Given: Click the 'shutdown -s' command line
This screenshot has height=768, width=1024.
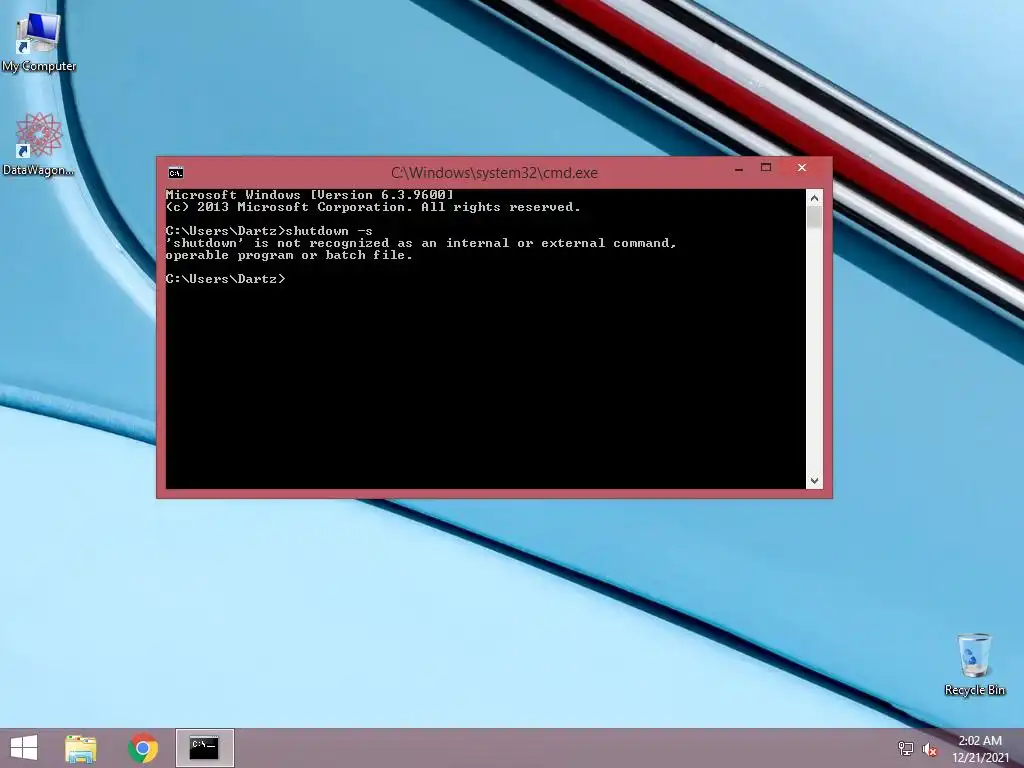Looking at the screenshot, I should (269, 231).
